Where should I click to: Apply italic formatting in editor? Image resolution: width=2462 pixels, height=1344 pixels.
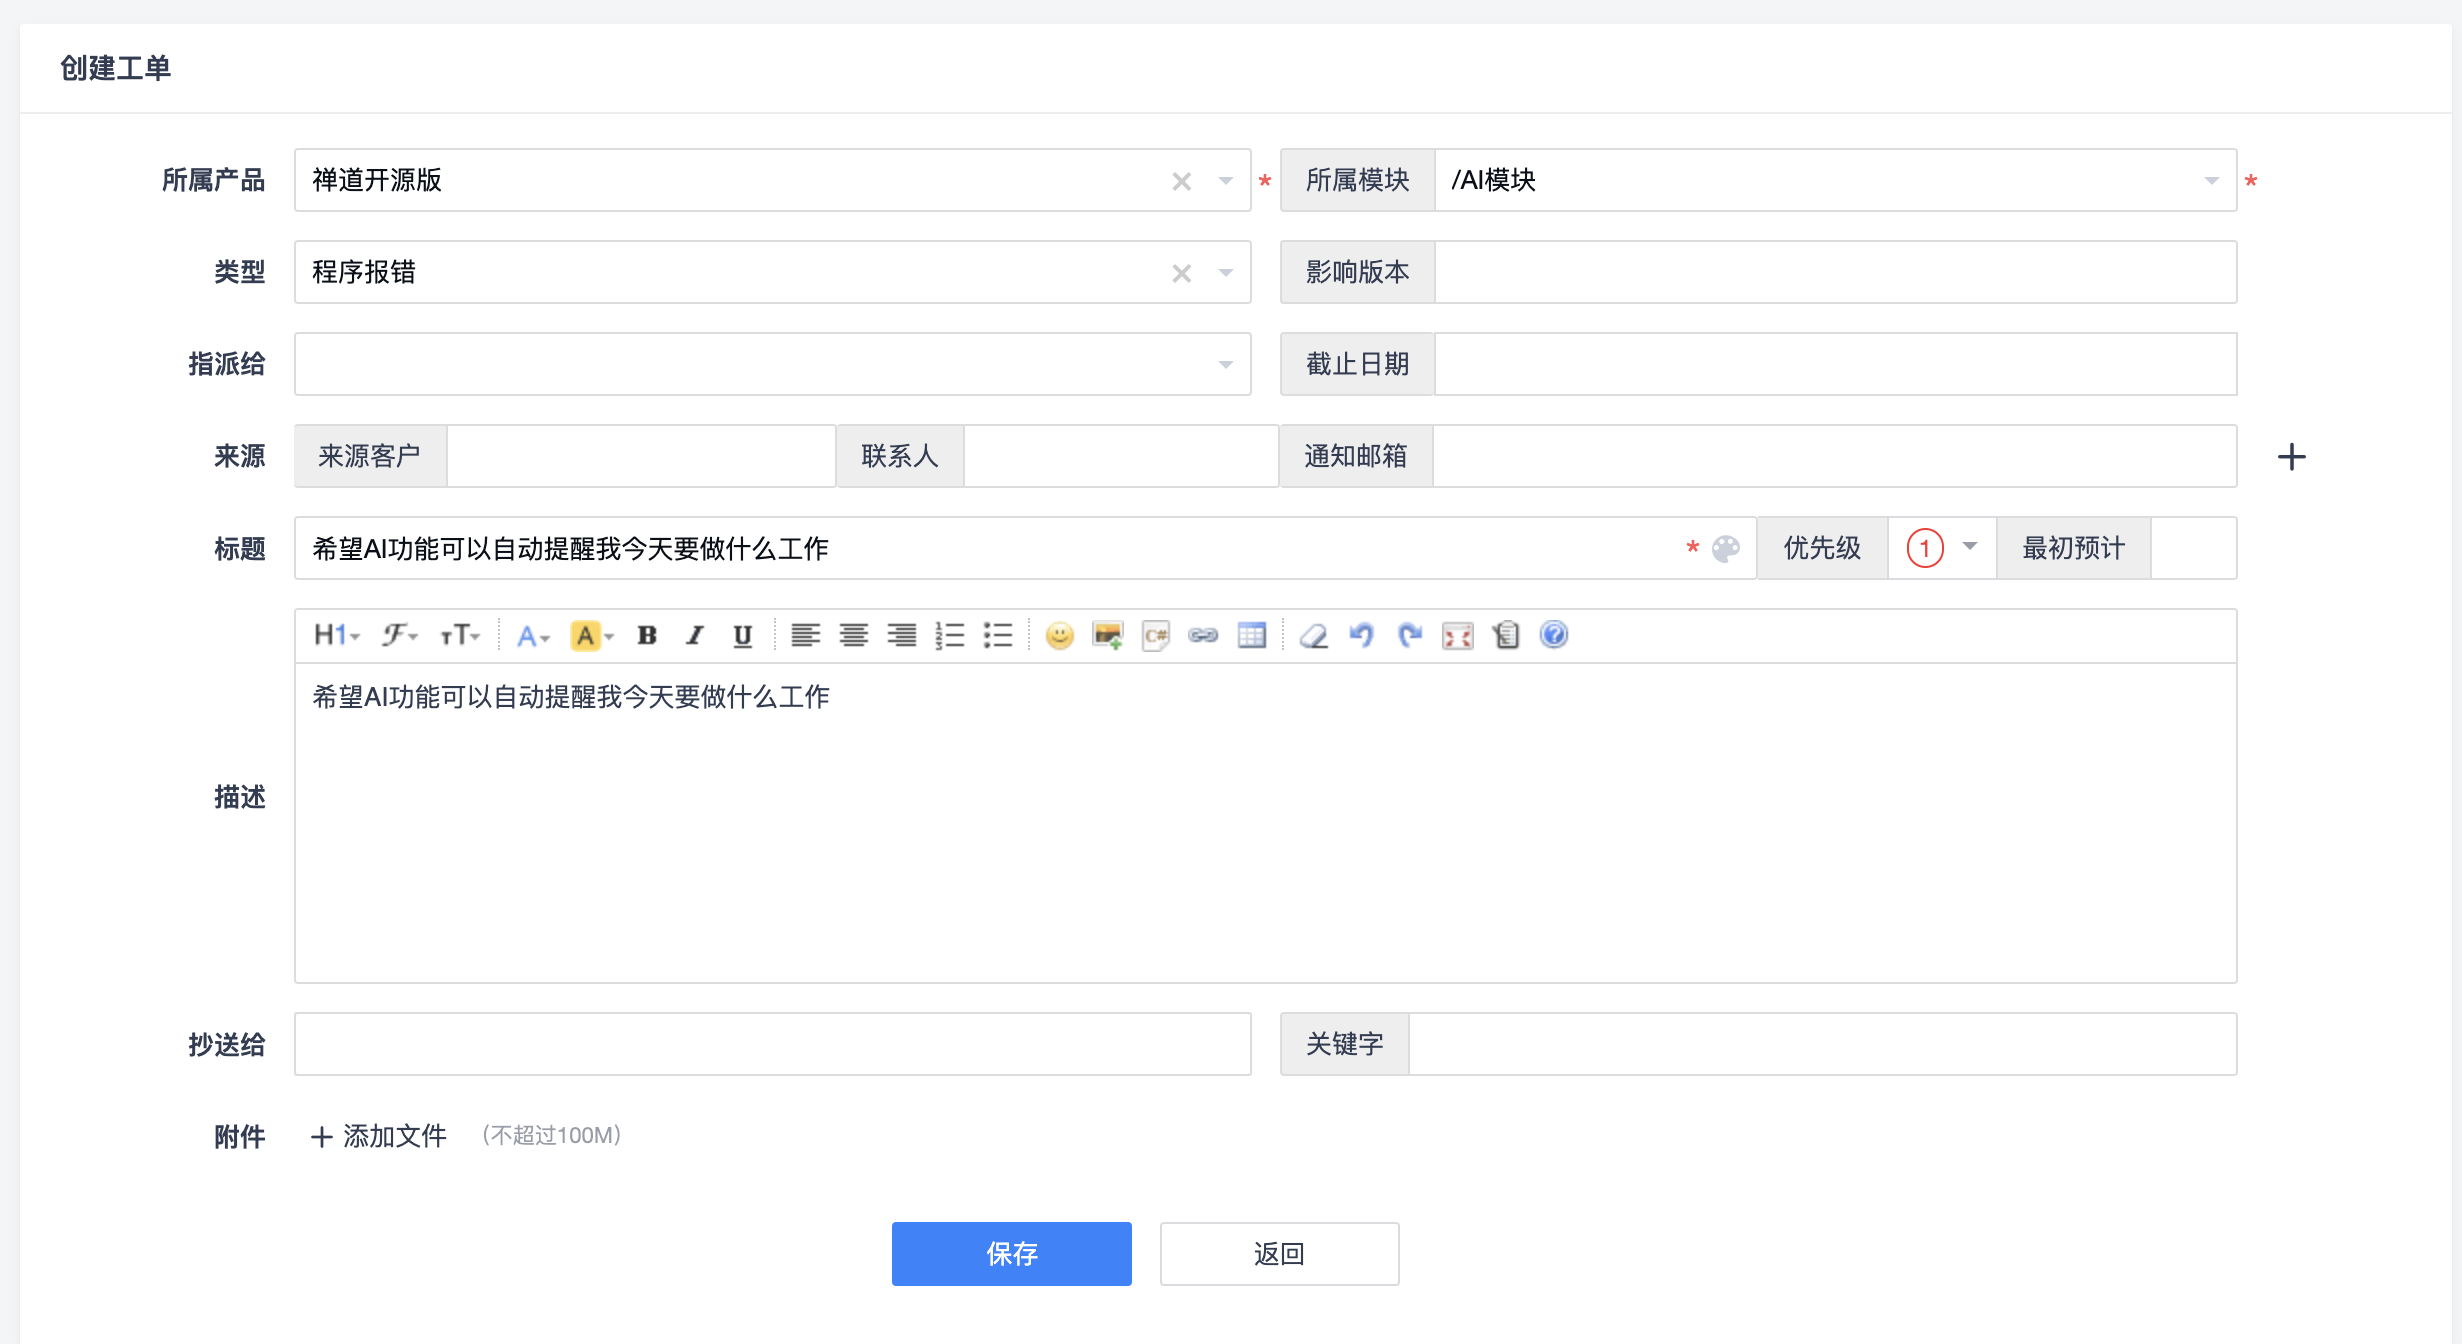click(695, 635)
